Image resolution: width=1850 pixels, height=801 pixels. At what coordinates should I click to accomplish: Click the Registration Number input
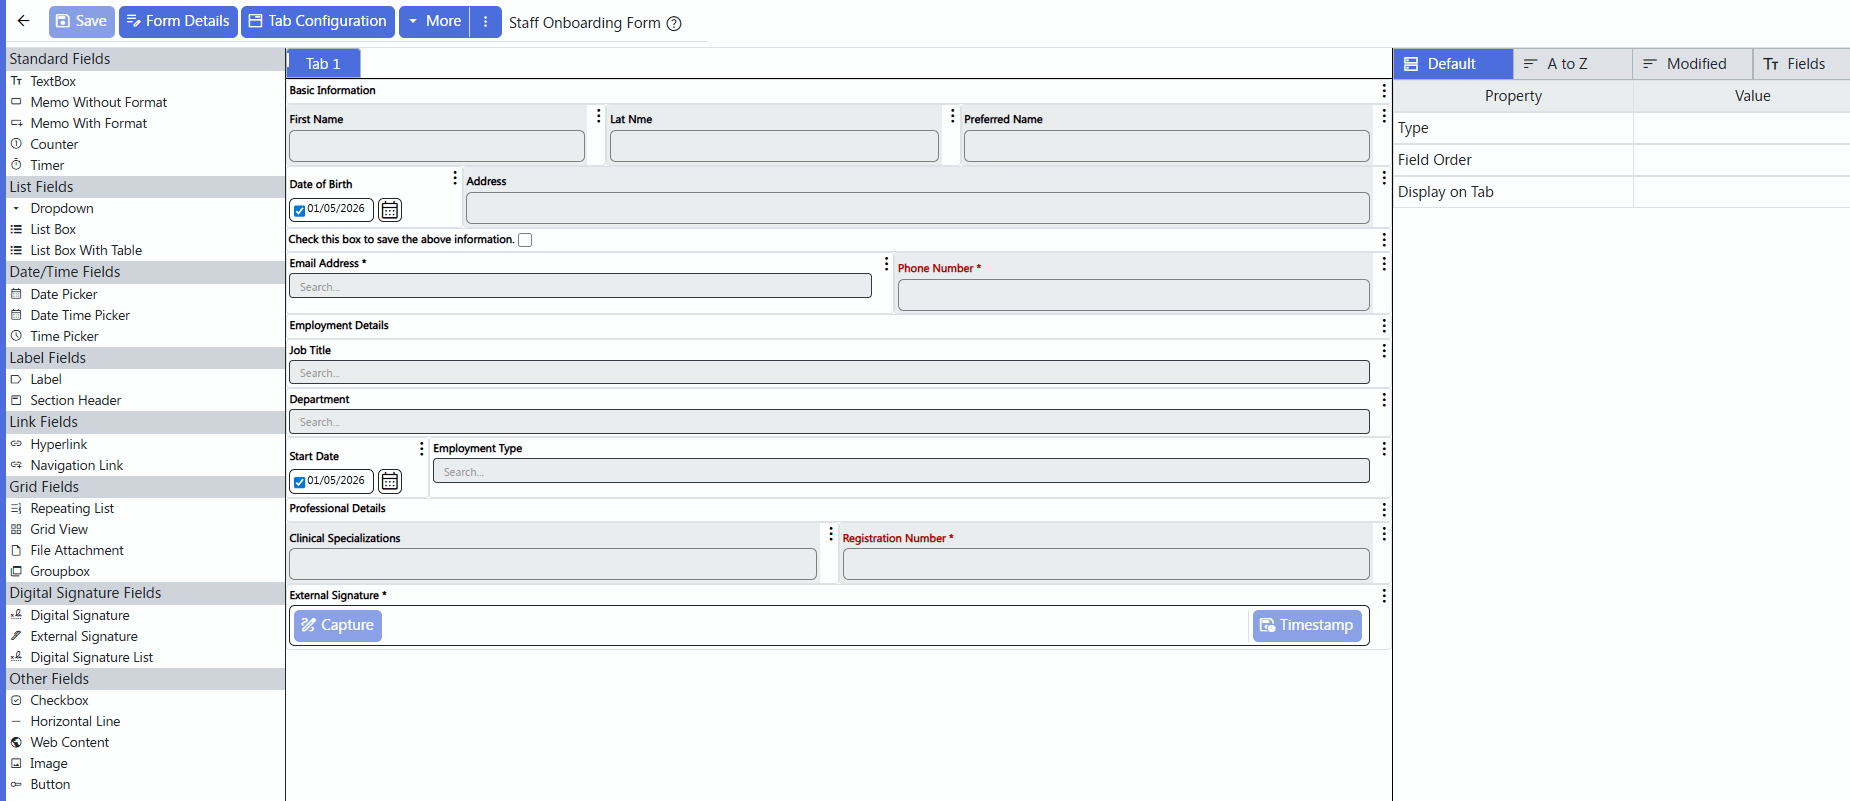point(1106,564)
